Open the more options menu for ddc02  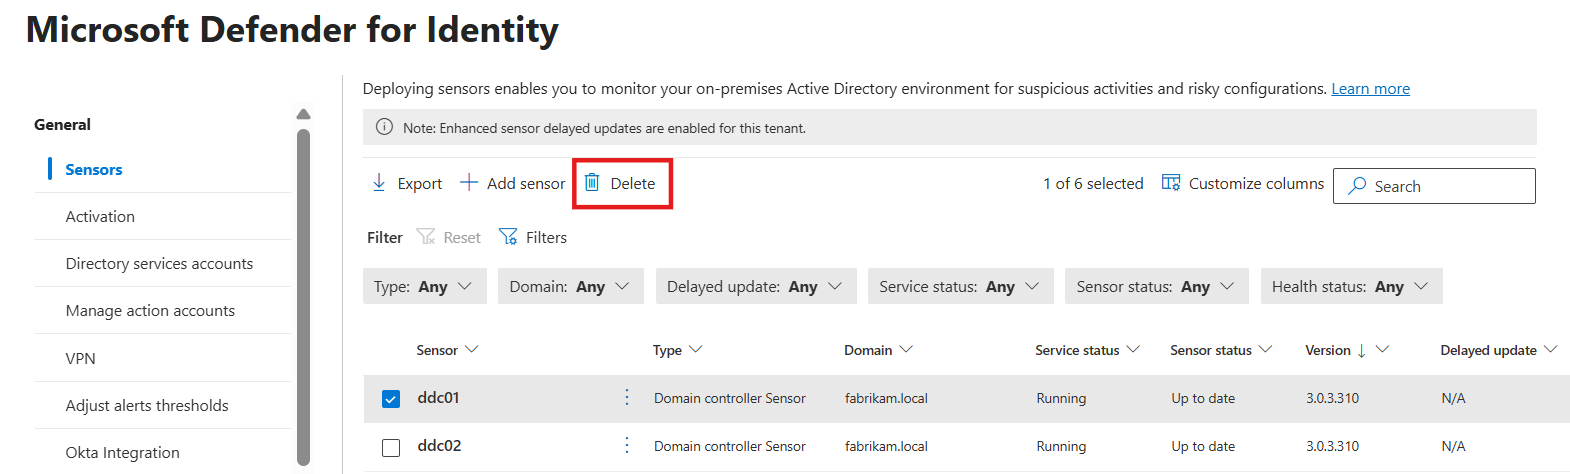[627, 446]
